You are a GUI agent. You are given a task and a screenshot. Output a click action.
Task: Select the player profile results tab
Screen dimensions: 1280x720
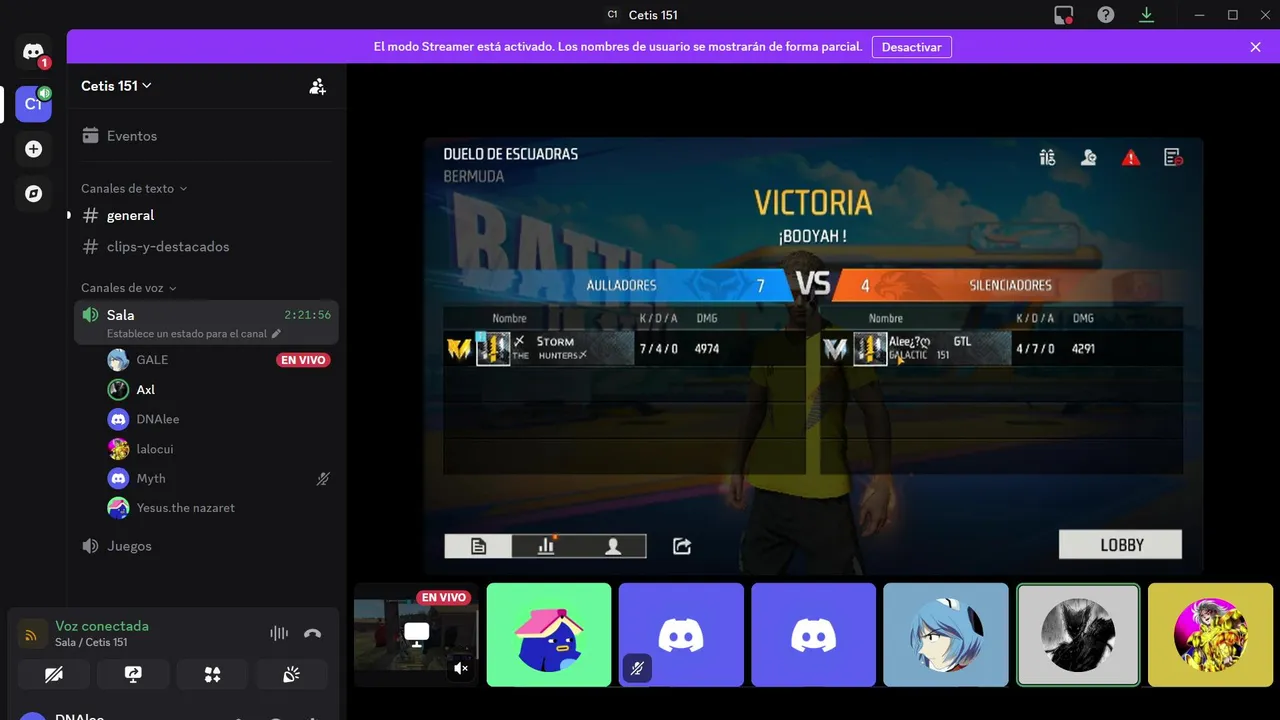(x=613, y=546)
